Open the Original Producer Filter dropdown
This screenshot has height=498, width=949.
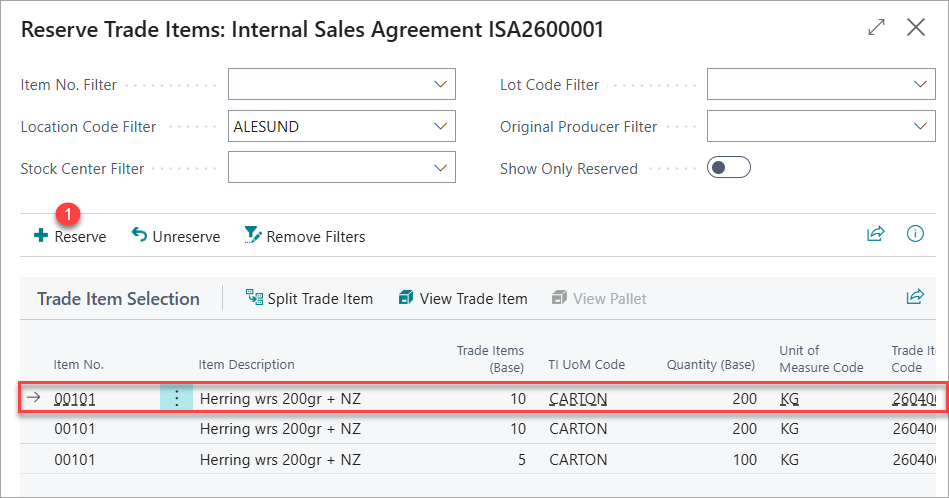pyautogui.click(x=920, y=126)
